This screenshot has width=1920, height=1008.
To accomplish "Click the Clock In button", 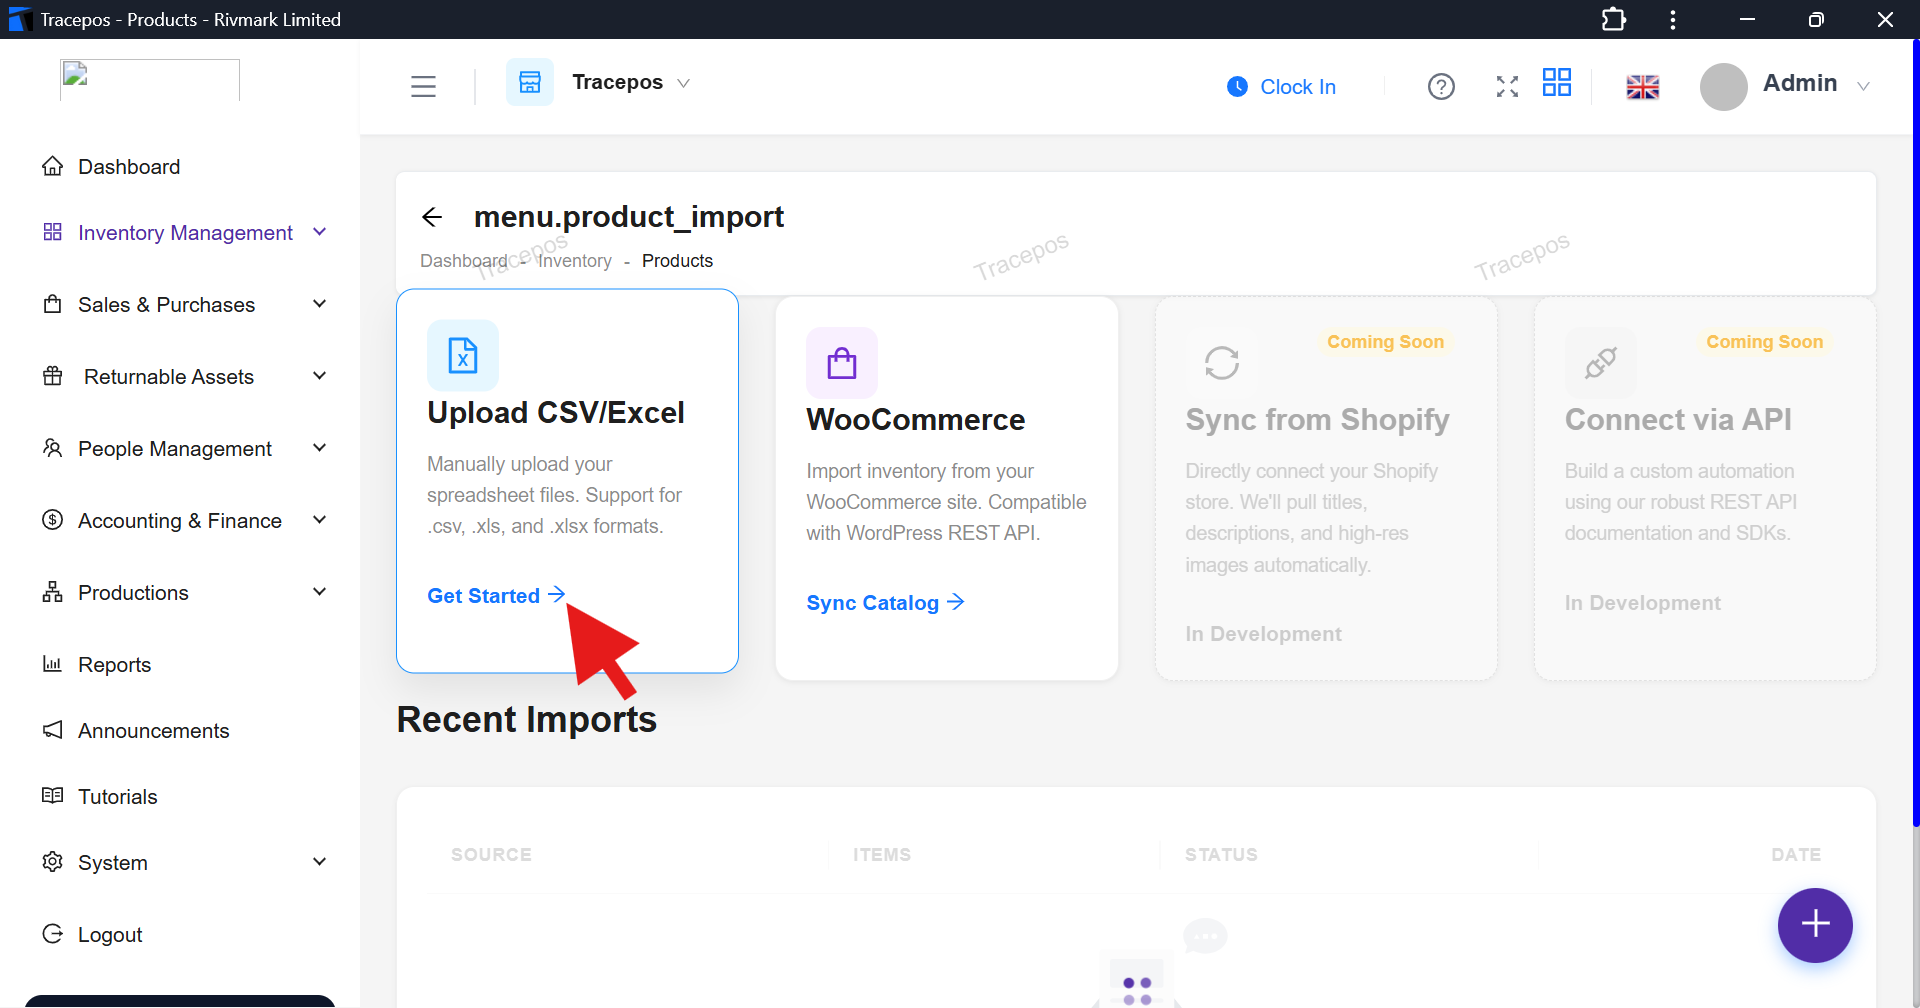I will click(x=1282, y=87).
